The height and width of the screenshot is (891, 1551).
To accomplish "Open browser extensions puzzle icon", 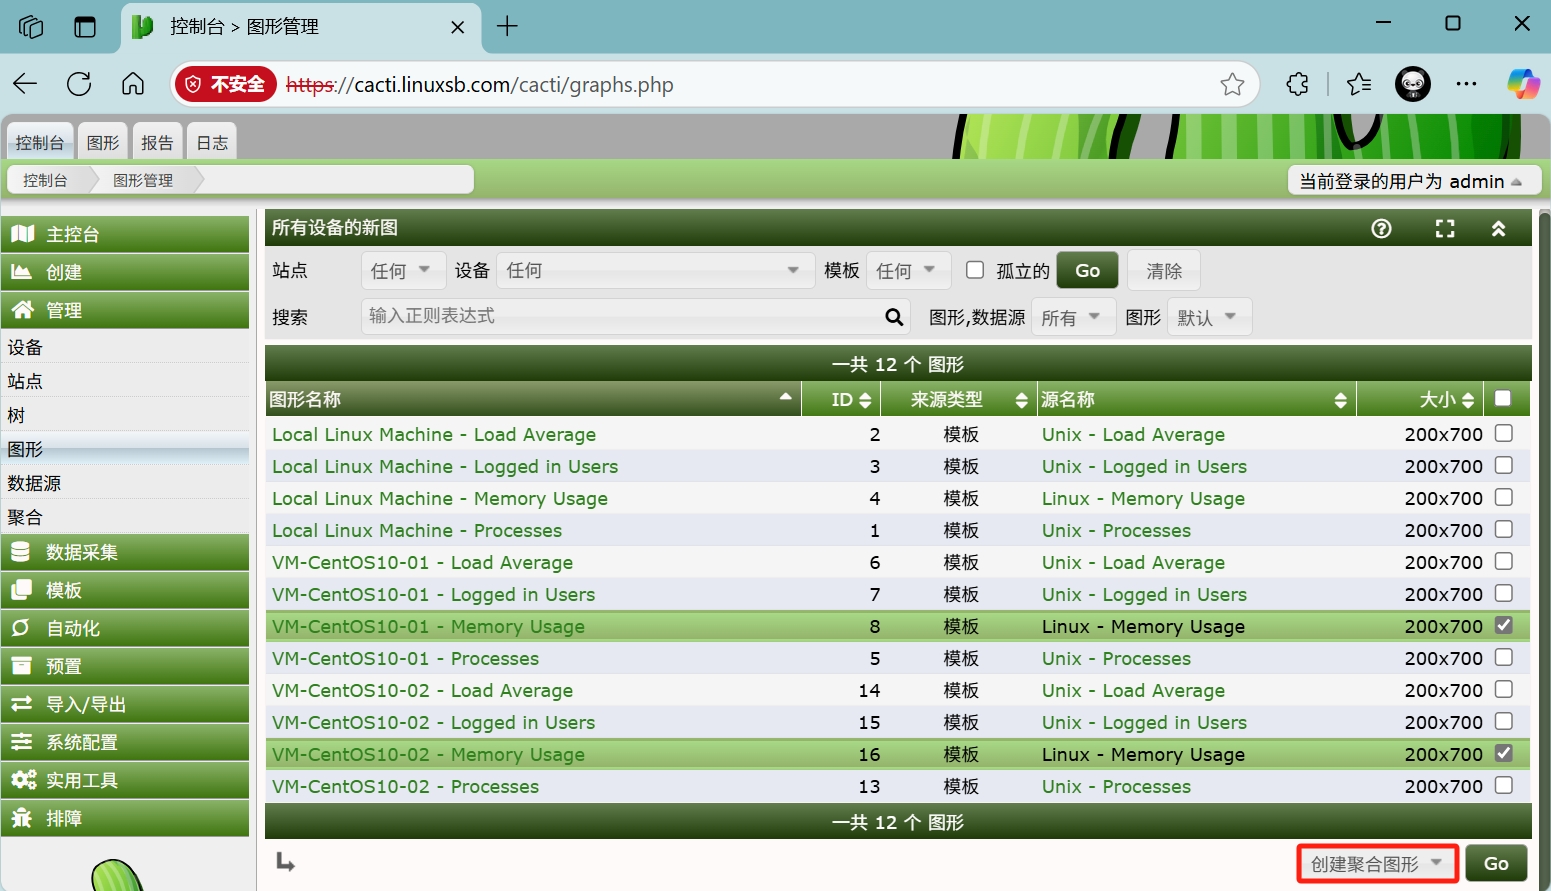I will pos(1297,85).
